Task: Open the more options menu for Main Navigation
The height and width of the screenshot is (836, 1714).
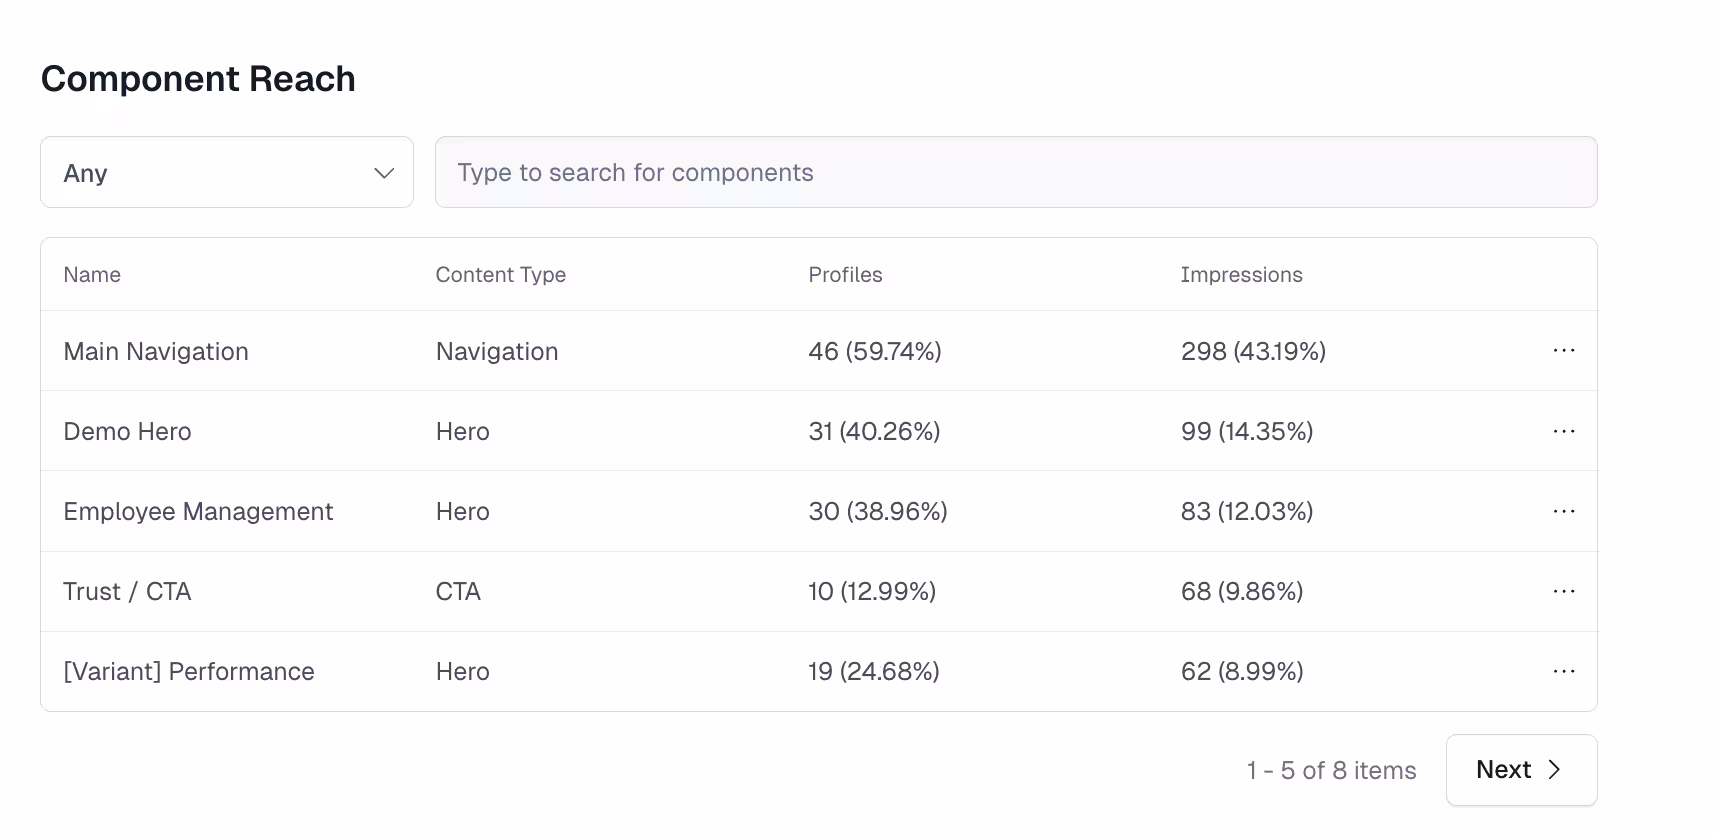Action: coord(1564,351)
